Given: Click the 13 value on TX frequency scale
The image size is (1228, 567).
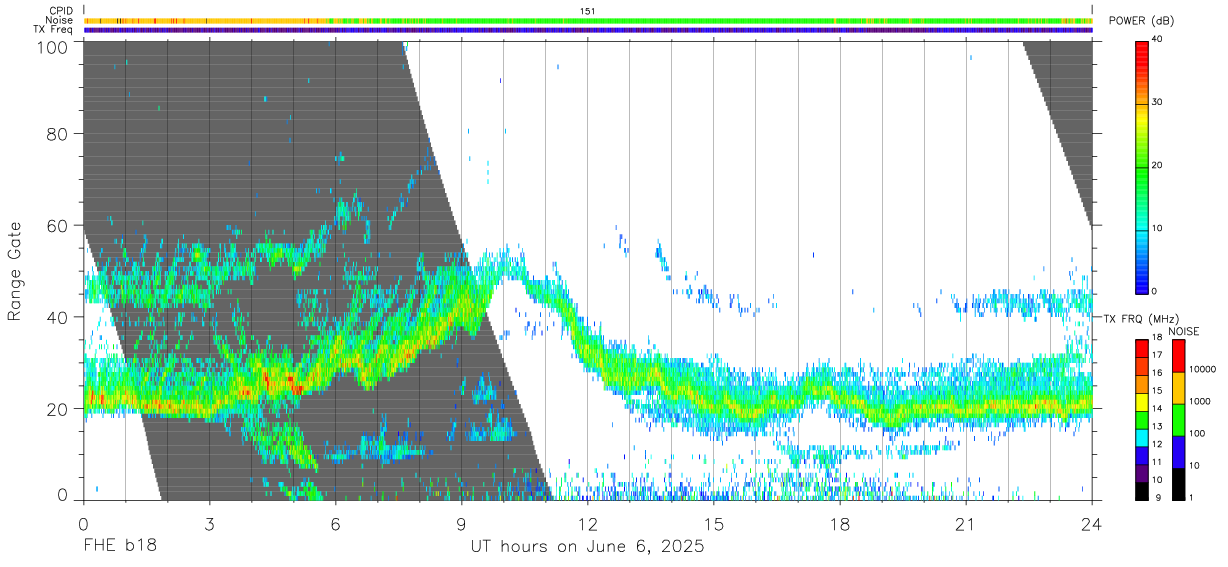Looking at the screenshot, I should [1157, 426].
